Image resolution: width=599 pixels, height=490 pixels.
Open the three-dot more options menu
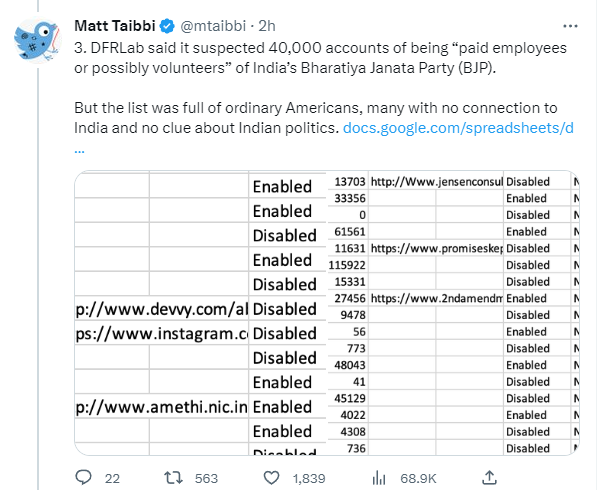tap(570, 26)
